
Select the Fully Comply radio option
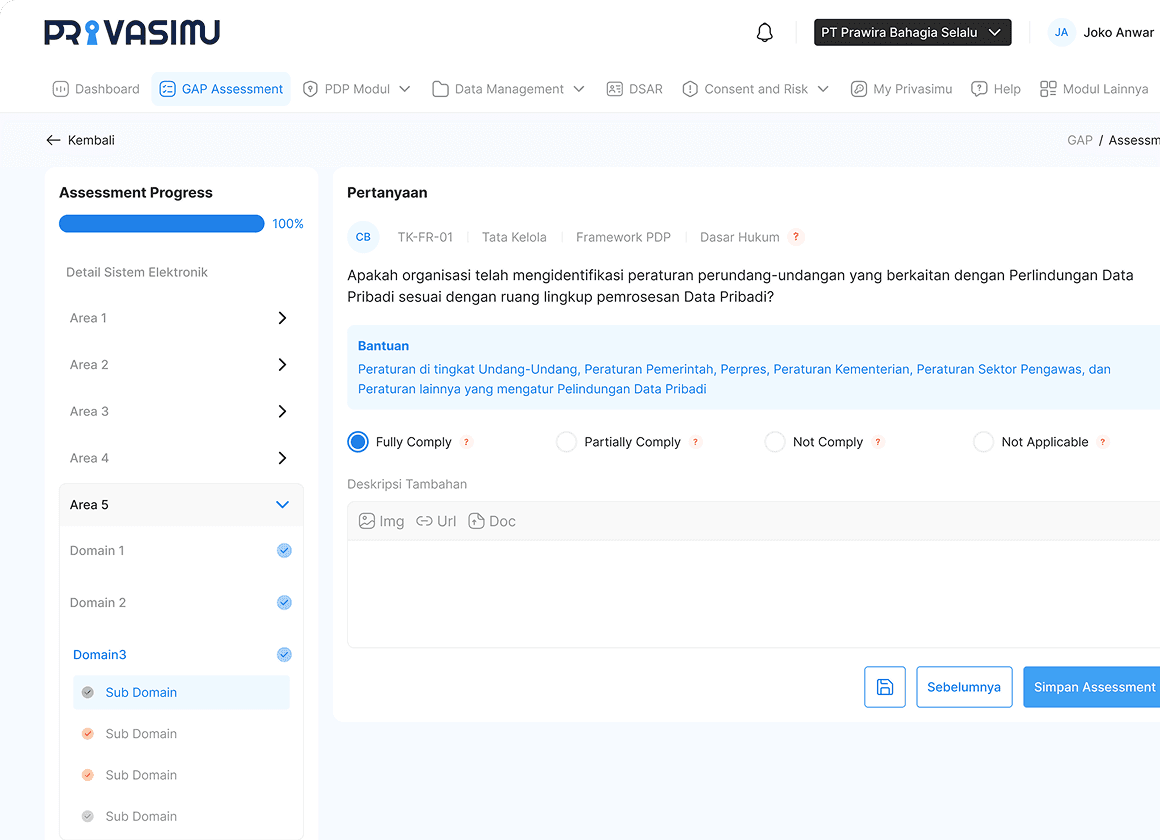click(x=358, y=442)
